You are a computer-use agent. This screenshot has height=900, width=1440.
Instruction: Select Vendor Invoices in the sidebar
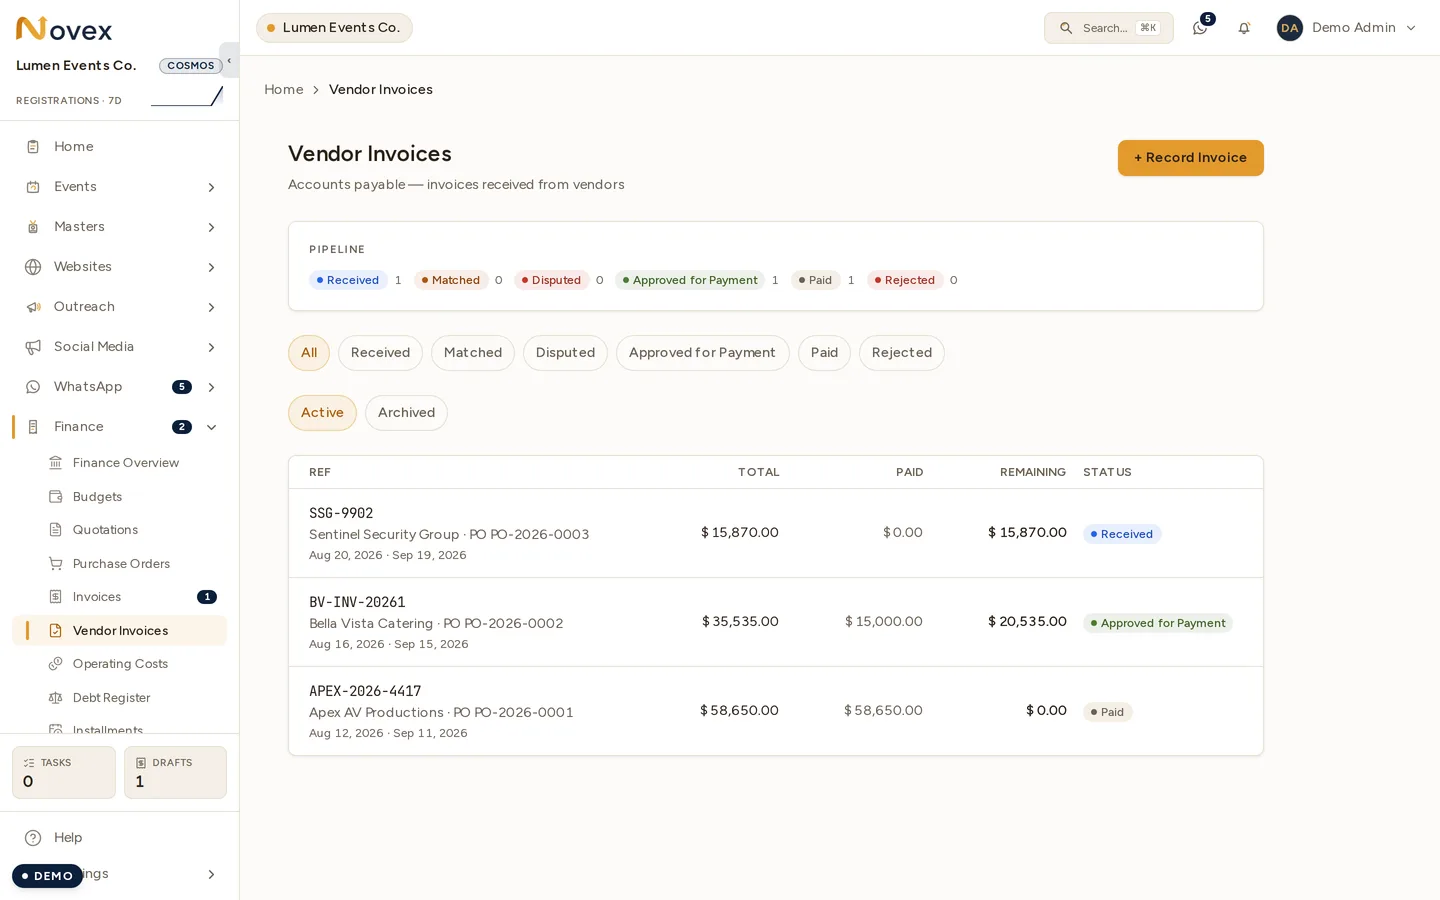(120, 631)
